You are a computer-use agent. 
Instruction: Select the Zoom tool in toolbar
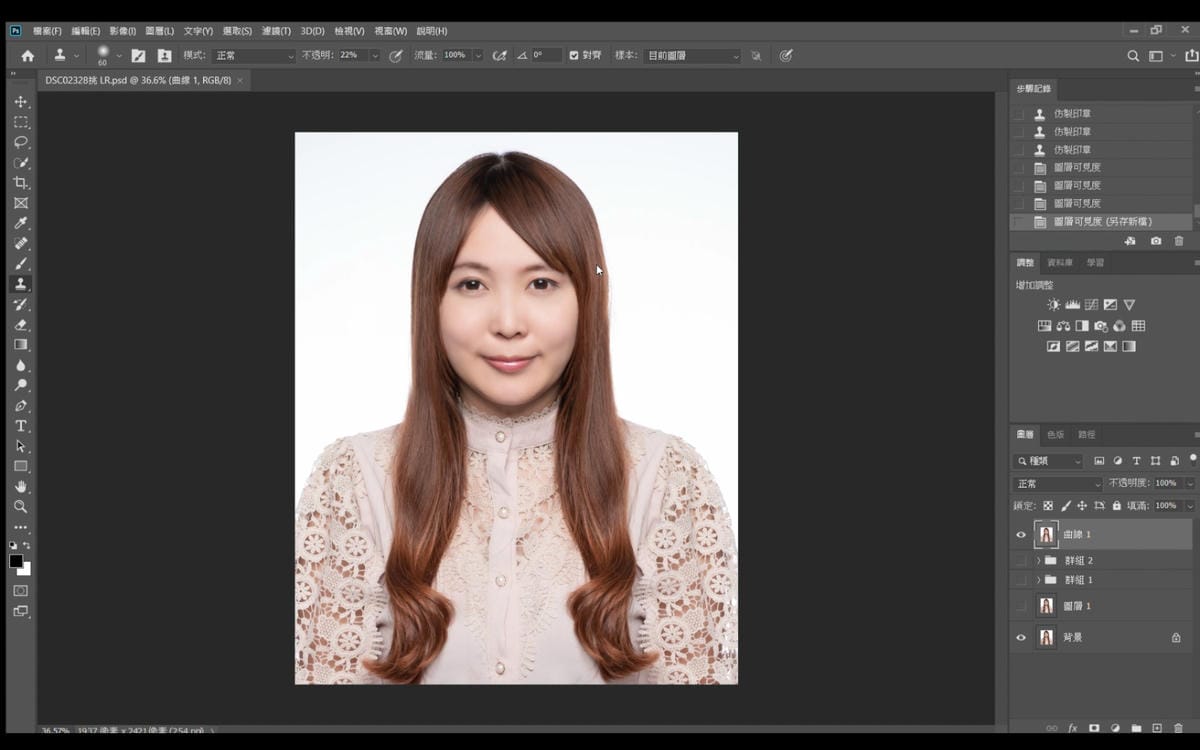[x=20, y=507]
